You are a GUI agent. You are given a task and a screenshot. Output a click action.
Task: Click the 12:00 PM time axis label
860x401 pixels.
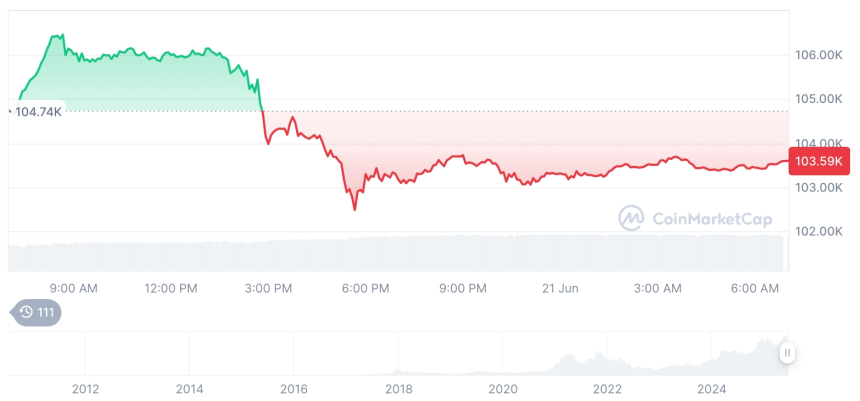click(171, 288)
